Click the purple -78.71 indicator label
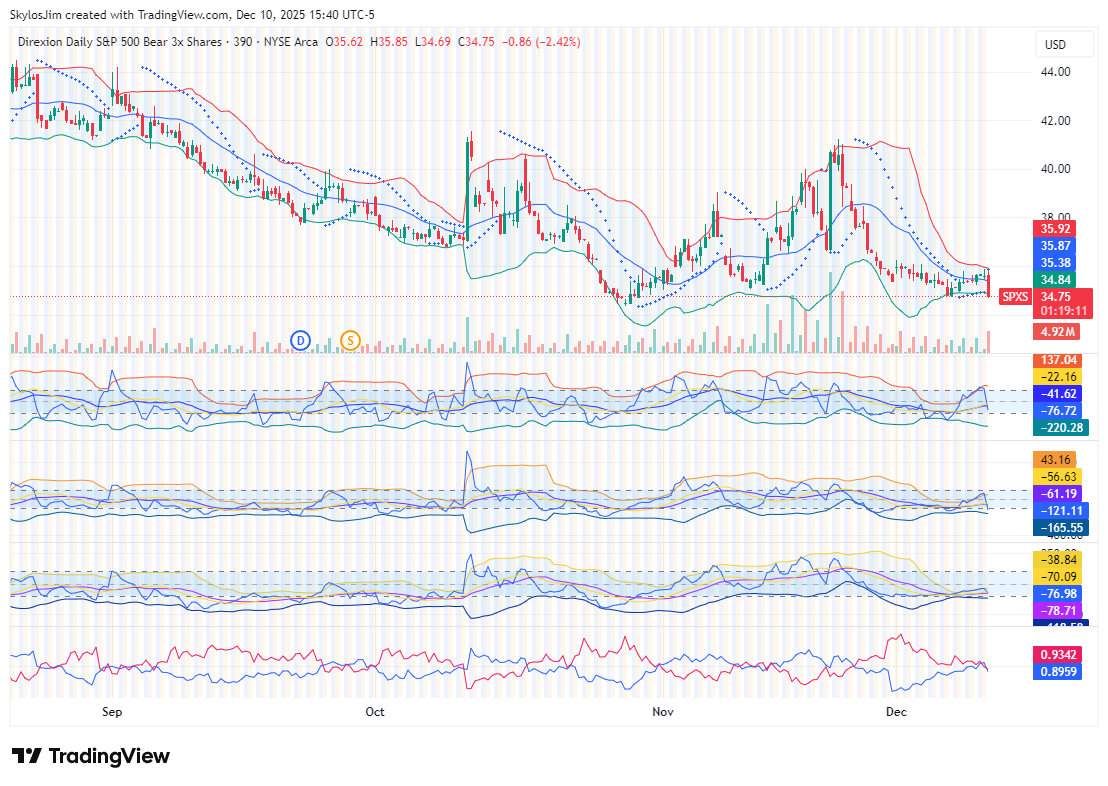1108x786 pixels. [1058, 610]
